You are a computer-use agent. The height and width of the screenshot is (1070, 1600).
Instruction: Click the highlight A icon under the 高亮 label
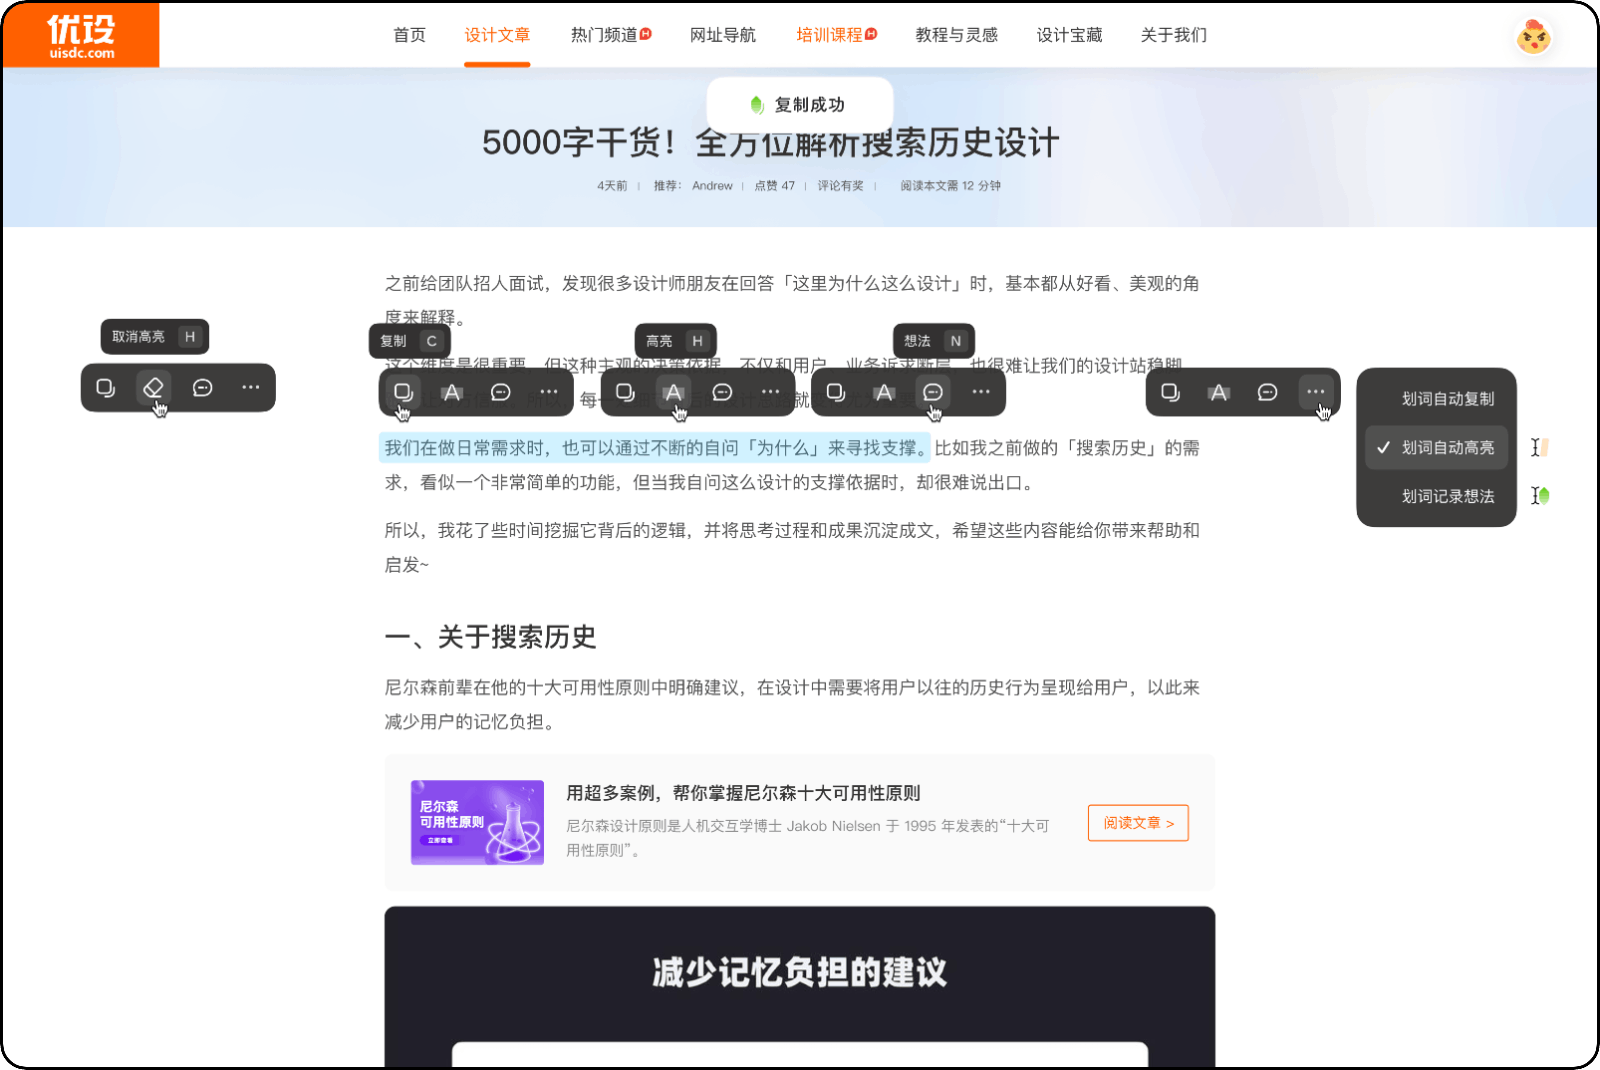pyautogui.click(x=675, y=393)
